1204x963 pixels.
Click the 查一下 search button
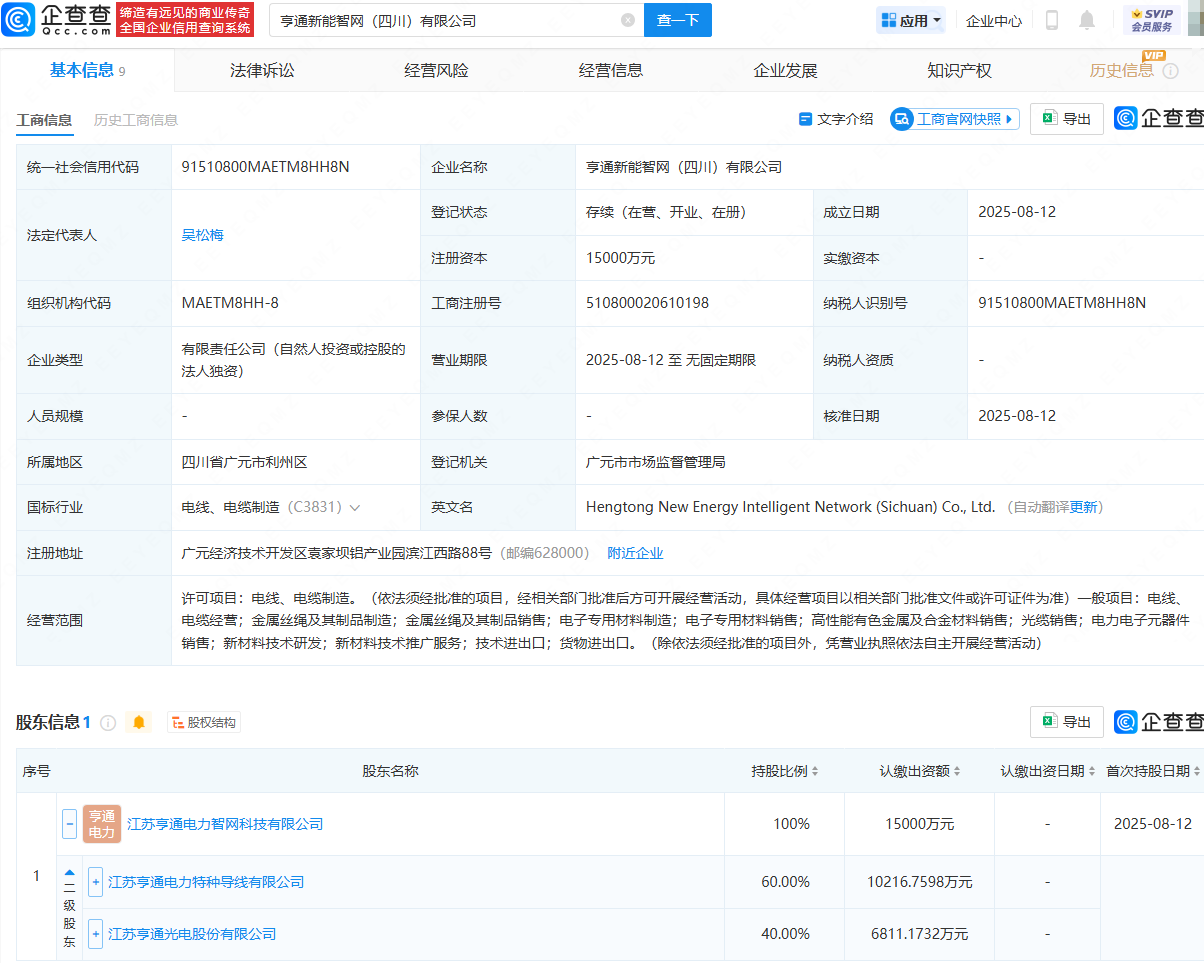[677, 20]
